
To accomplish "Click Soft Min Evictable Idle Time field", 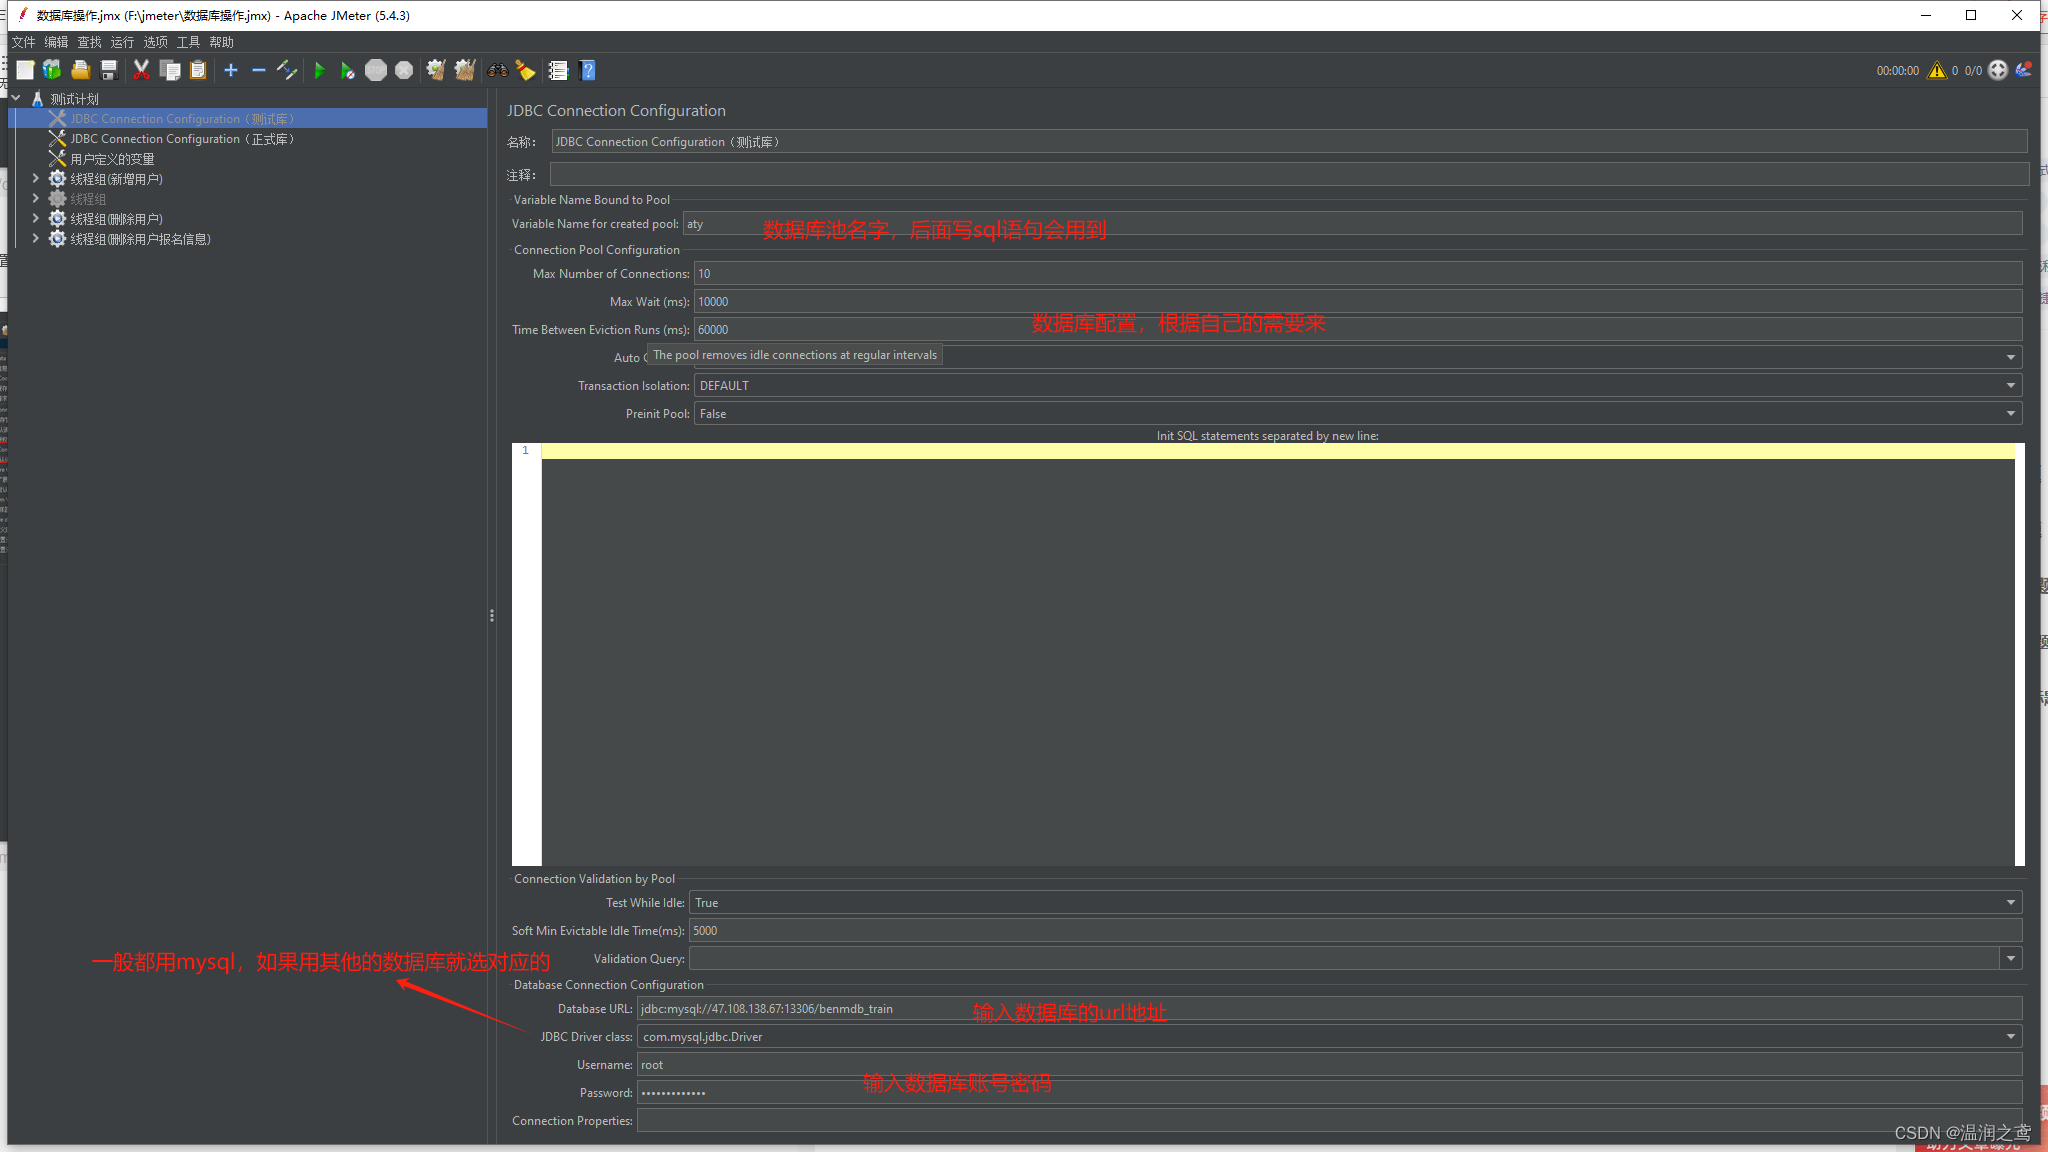I will click(1355, 930).
